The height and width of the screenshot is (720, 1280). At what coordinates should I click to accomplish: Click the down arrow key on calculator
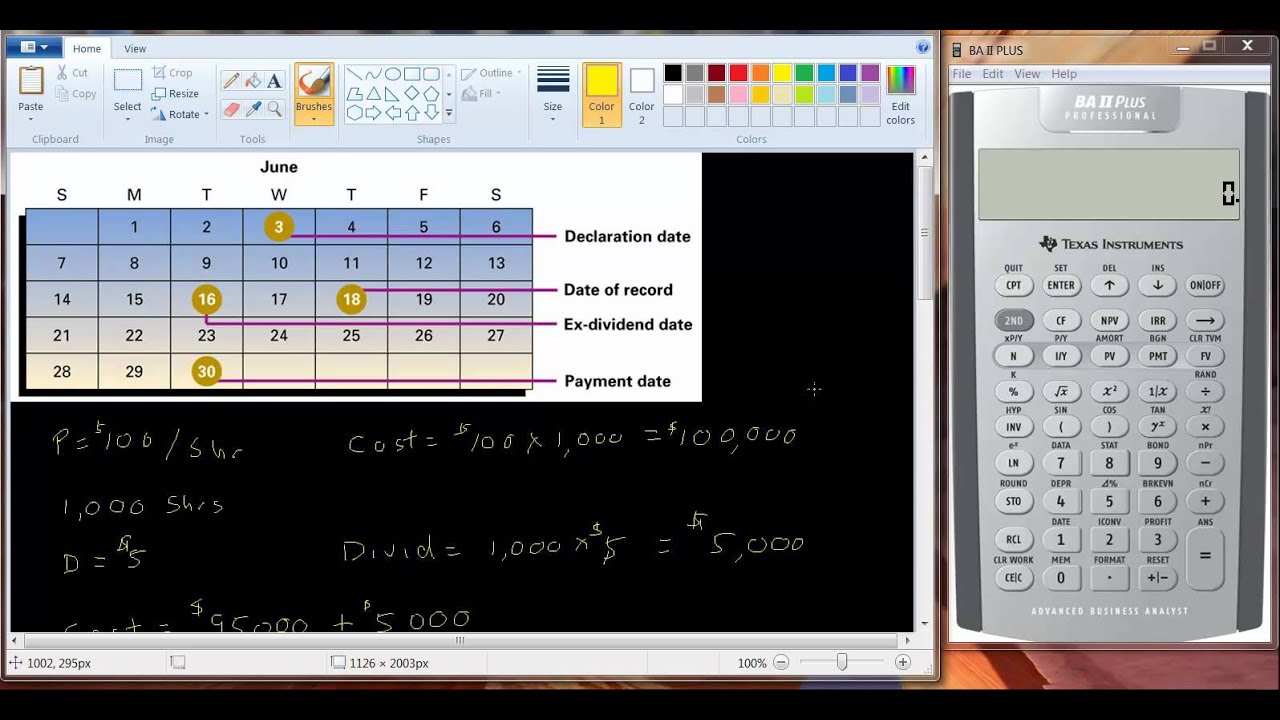[1158, 285]
